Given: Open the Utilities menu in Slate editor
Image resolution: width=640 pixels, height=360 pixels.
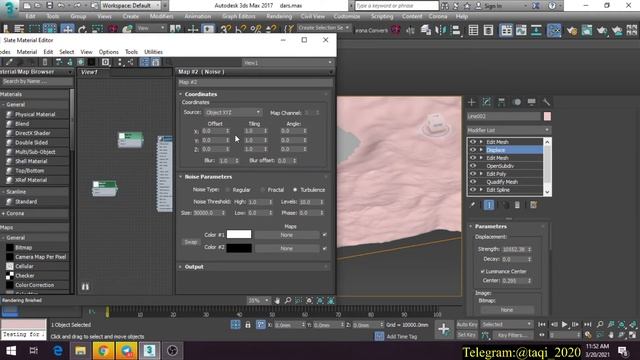Looking at the screenshot, I should [x=153, y=52].
